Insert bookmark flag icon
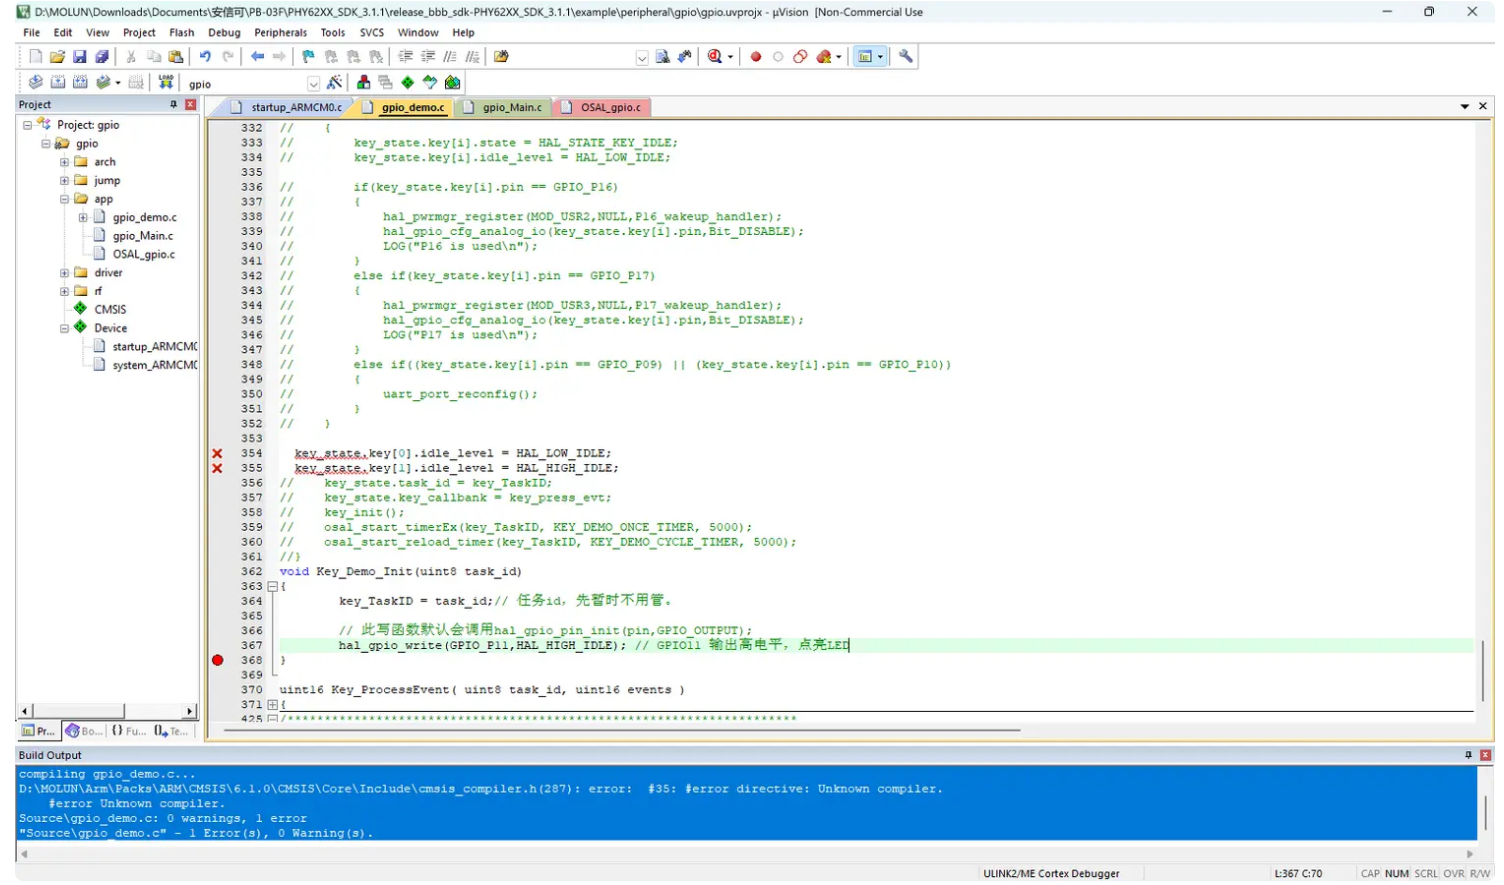1504x885 pixels. coord(308,57)
